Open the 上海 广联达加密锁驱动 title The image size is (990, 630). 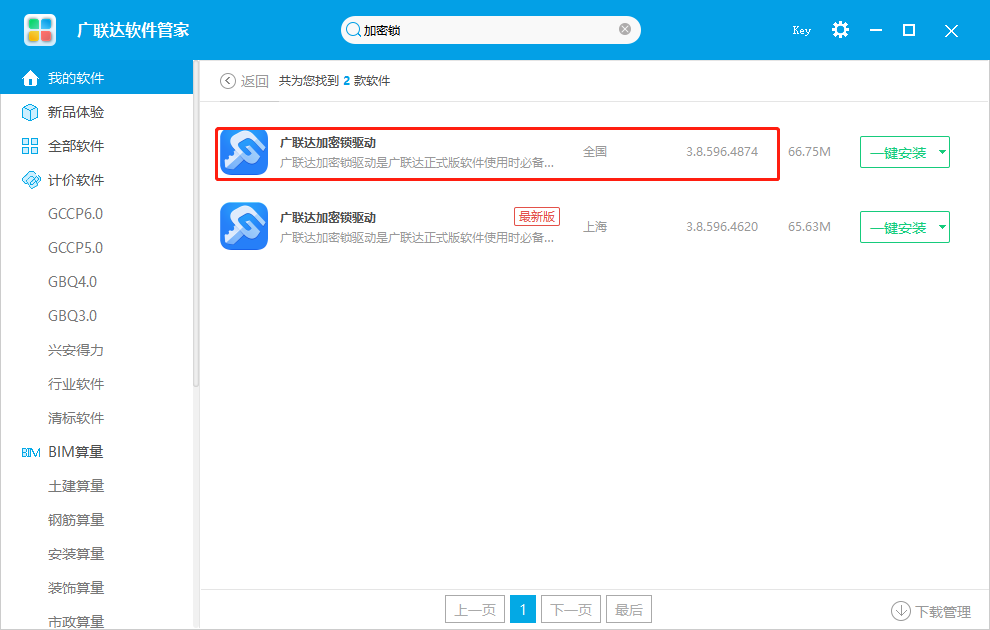pos(328,217)
